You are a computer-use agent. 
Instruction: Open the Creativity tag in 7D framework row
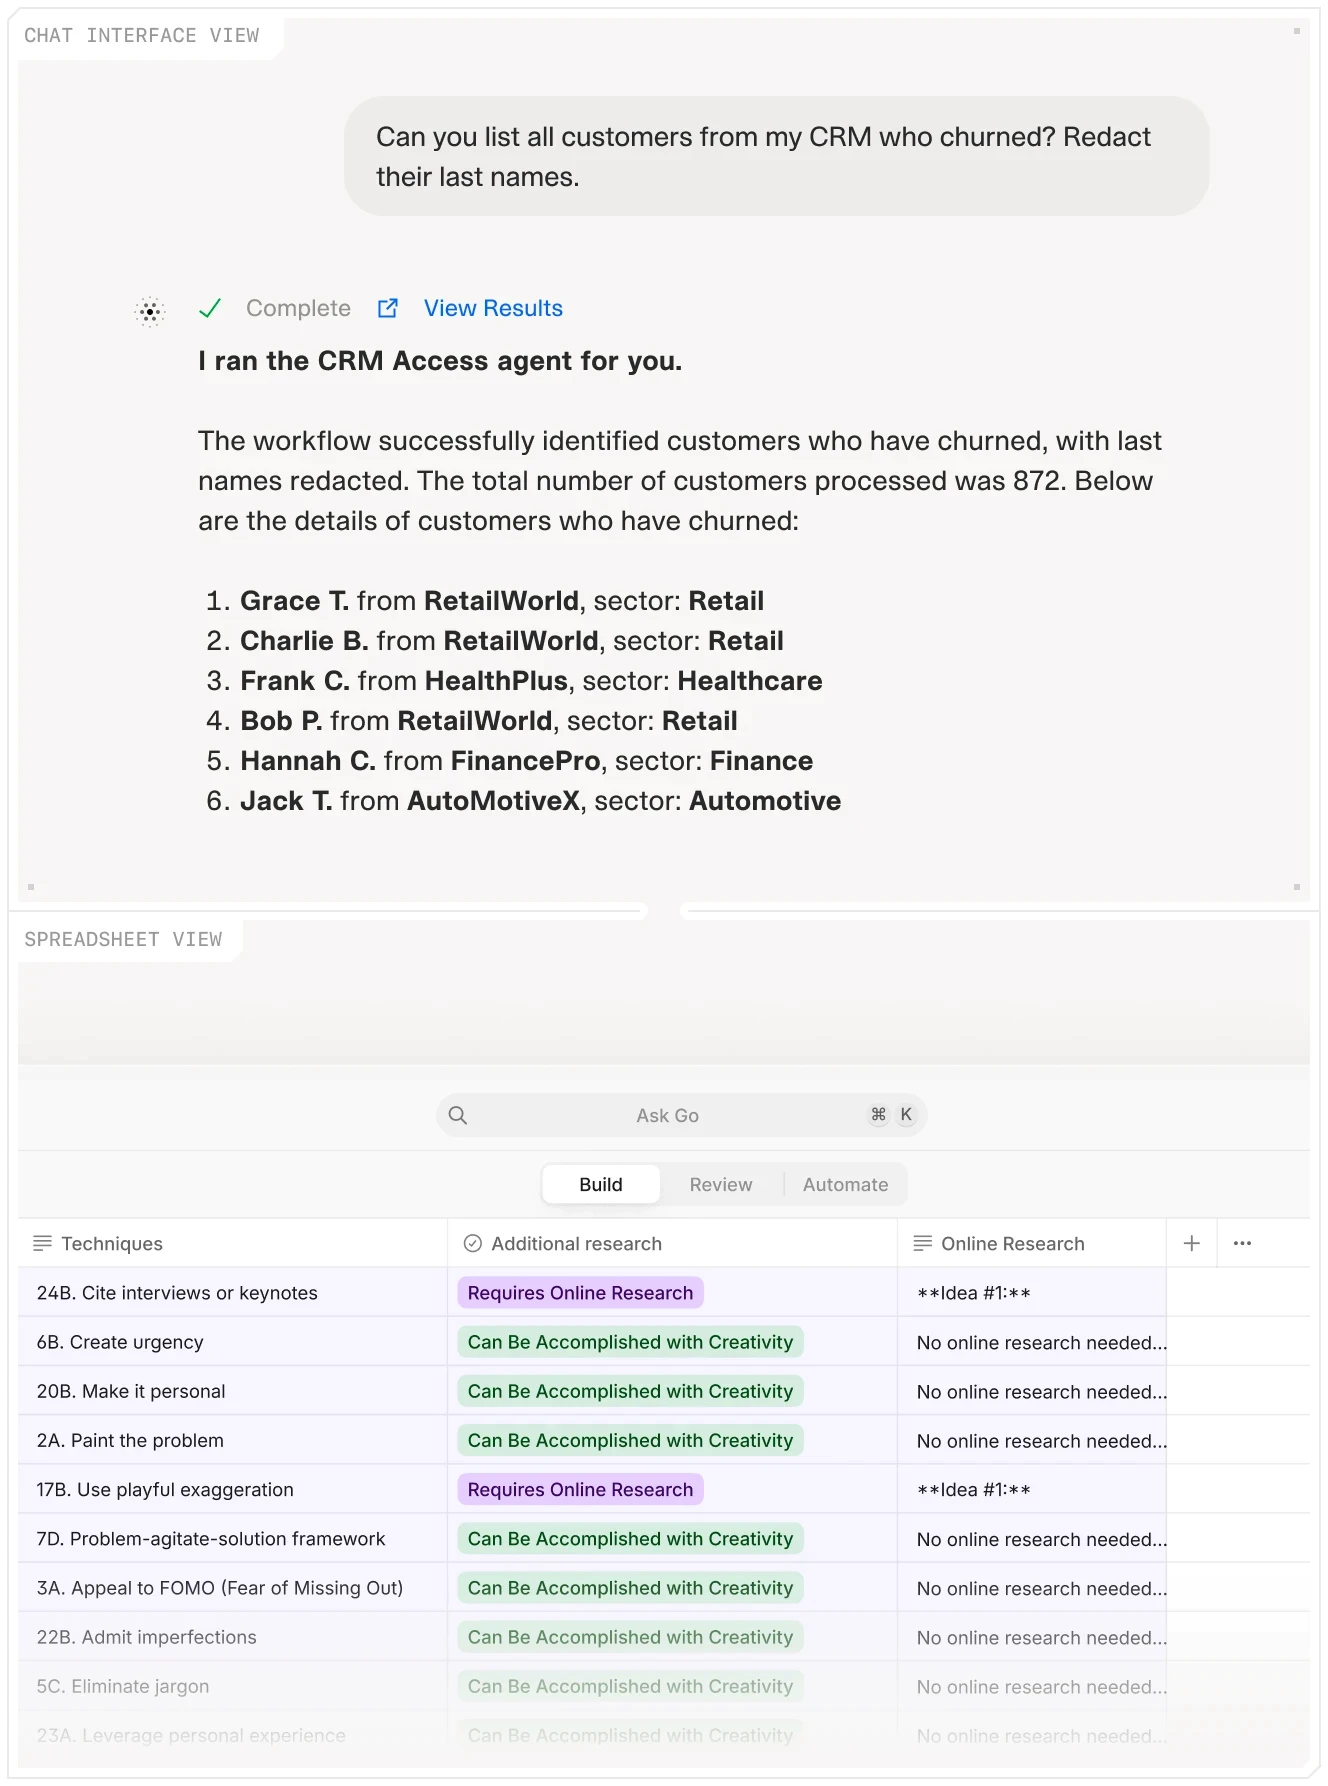pyautogui.click(x=630, y=1538)
